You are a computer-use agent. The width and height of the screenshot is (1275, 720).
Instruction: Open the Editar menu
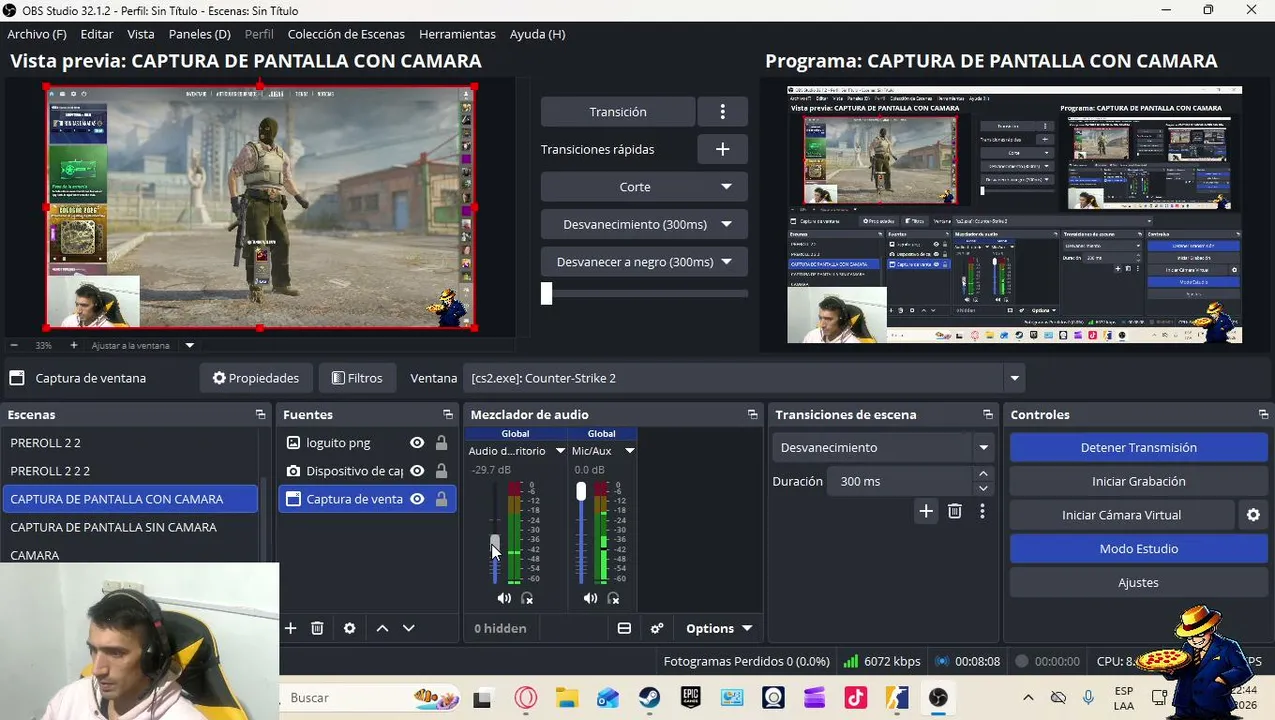(x=97, y=34)
